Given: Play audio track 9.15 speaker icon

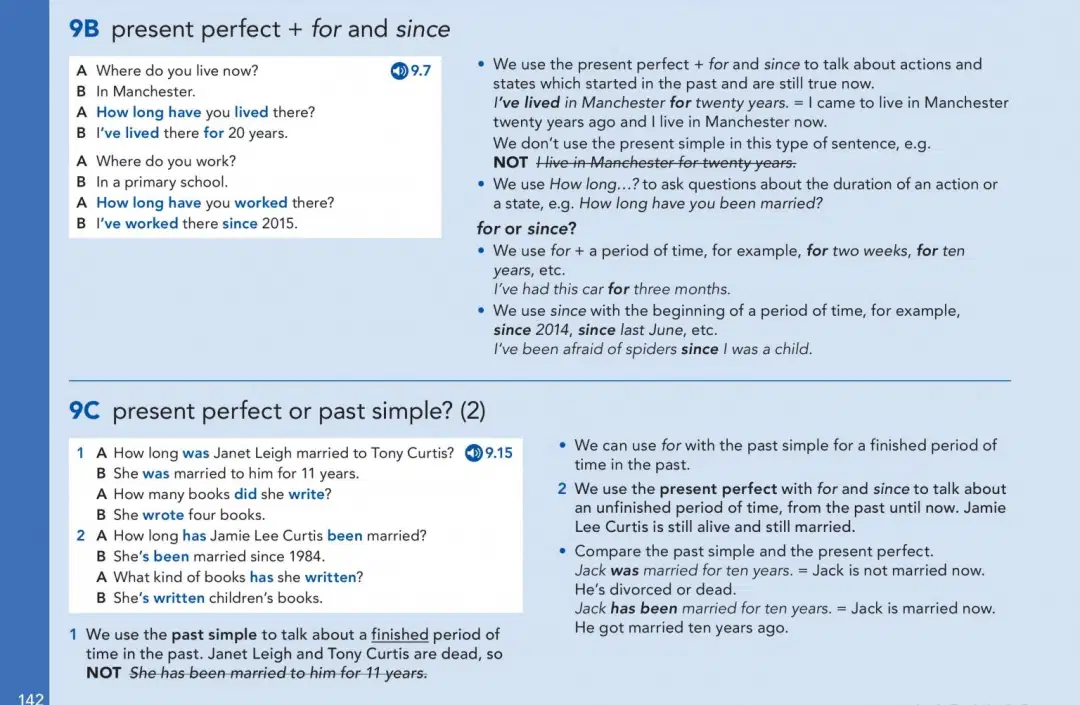Looking at the screenshot, I should (474, 453).
